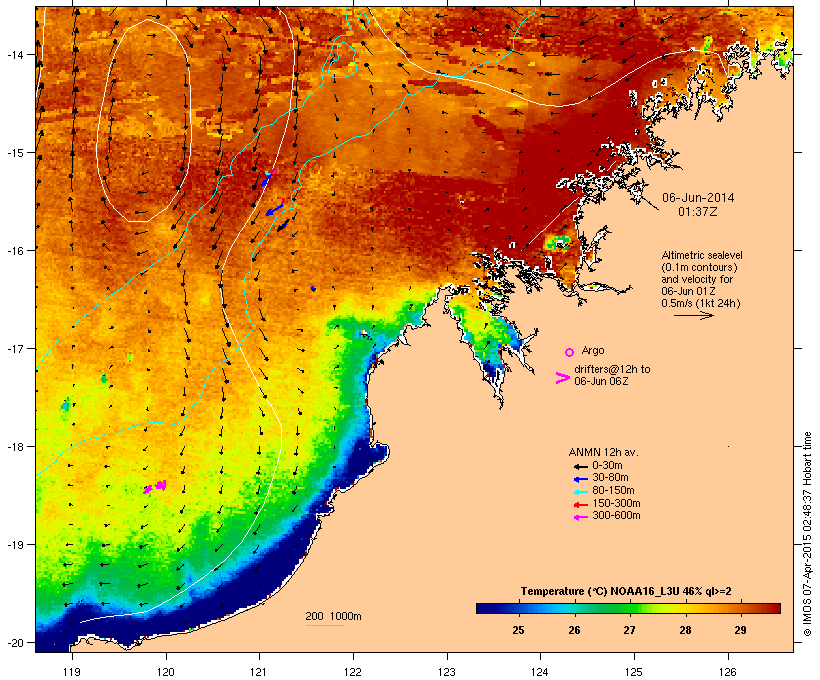Click the '-17' latitude axis label
820x680 pixels.
[x=14, y=348]
